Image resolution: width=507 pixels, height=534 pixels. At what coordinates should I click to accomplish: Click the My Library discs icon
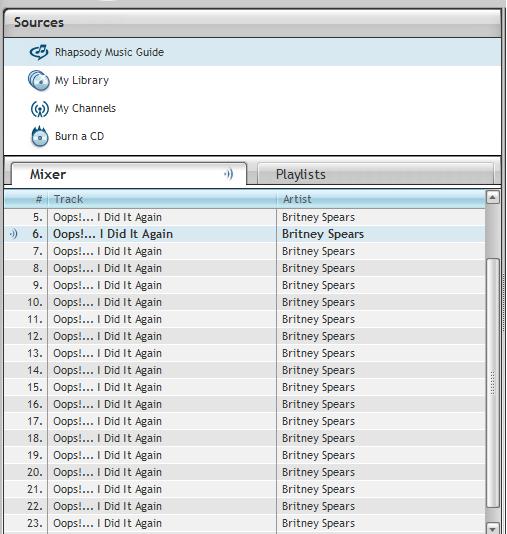pyautogui.click(x=39, y=80)
